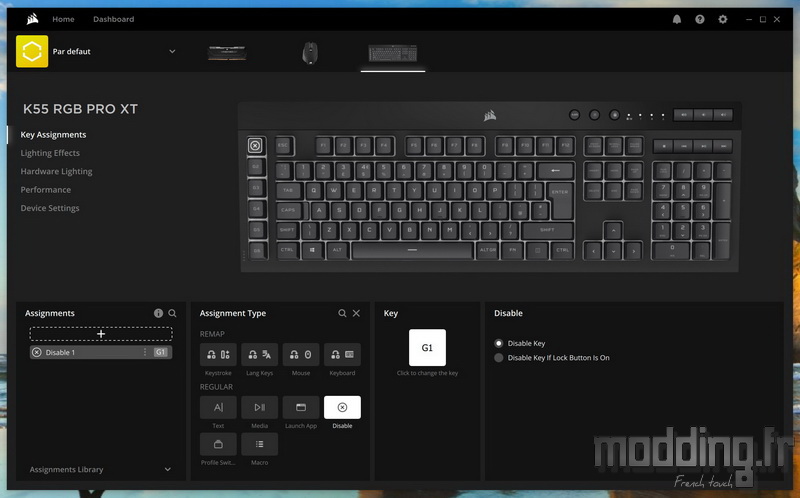Click the yellow profile hexagon icon

[x=32, y=51]
